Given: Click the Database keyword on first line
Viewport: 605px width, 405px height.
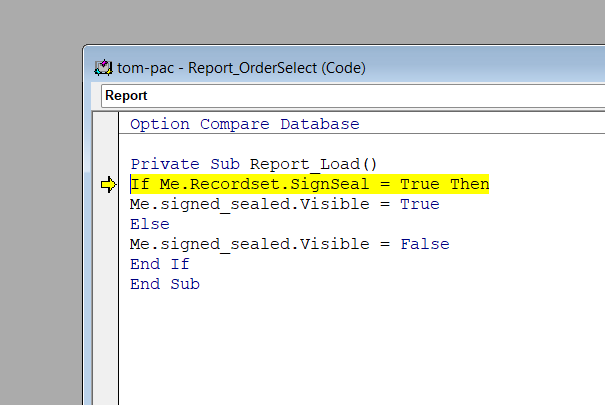Looking at the screenshot, I should [319, 124].
